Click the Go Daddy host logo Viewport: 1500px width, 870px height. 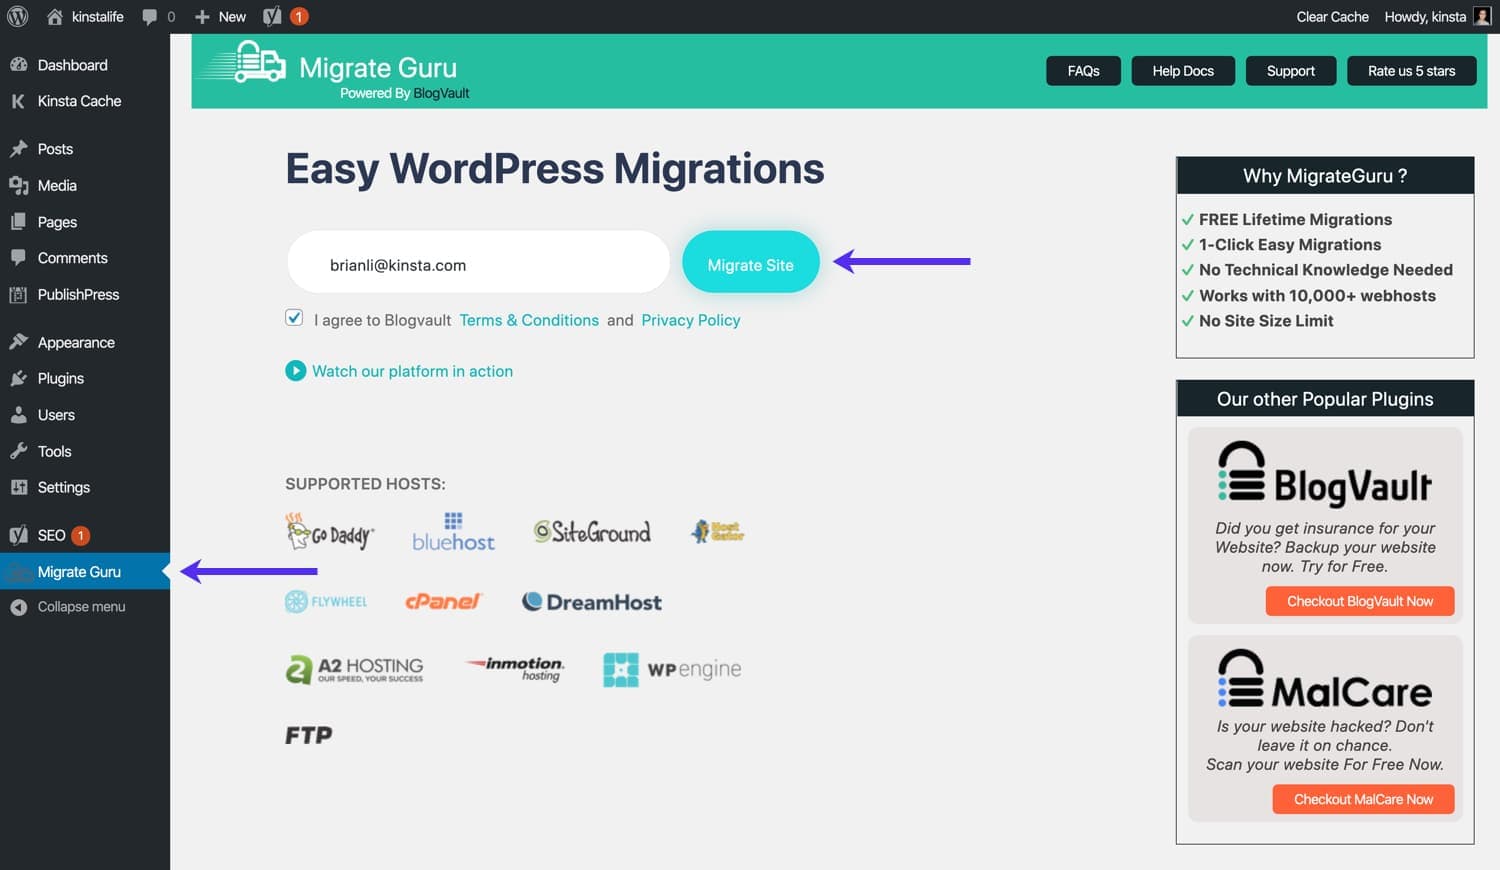pyautogui.click(x=329, y=533)
